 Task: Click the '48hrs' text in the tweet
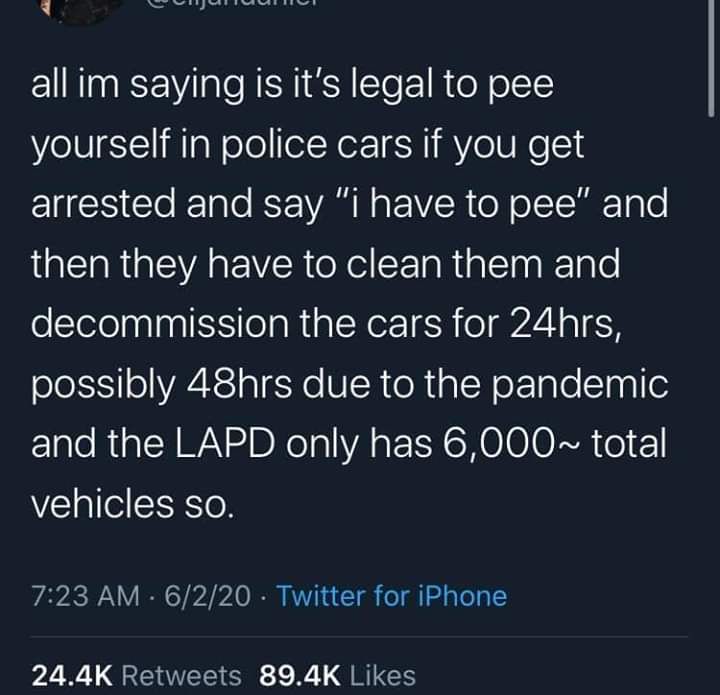[239, 384]
